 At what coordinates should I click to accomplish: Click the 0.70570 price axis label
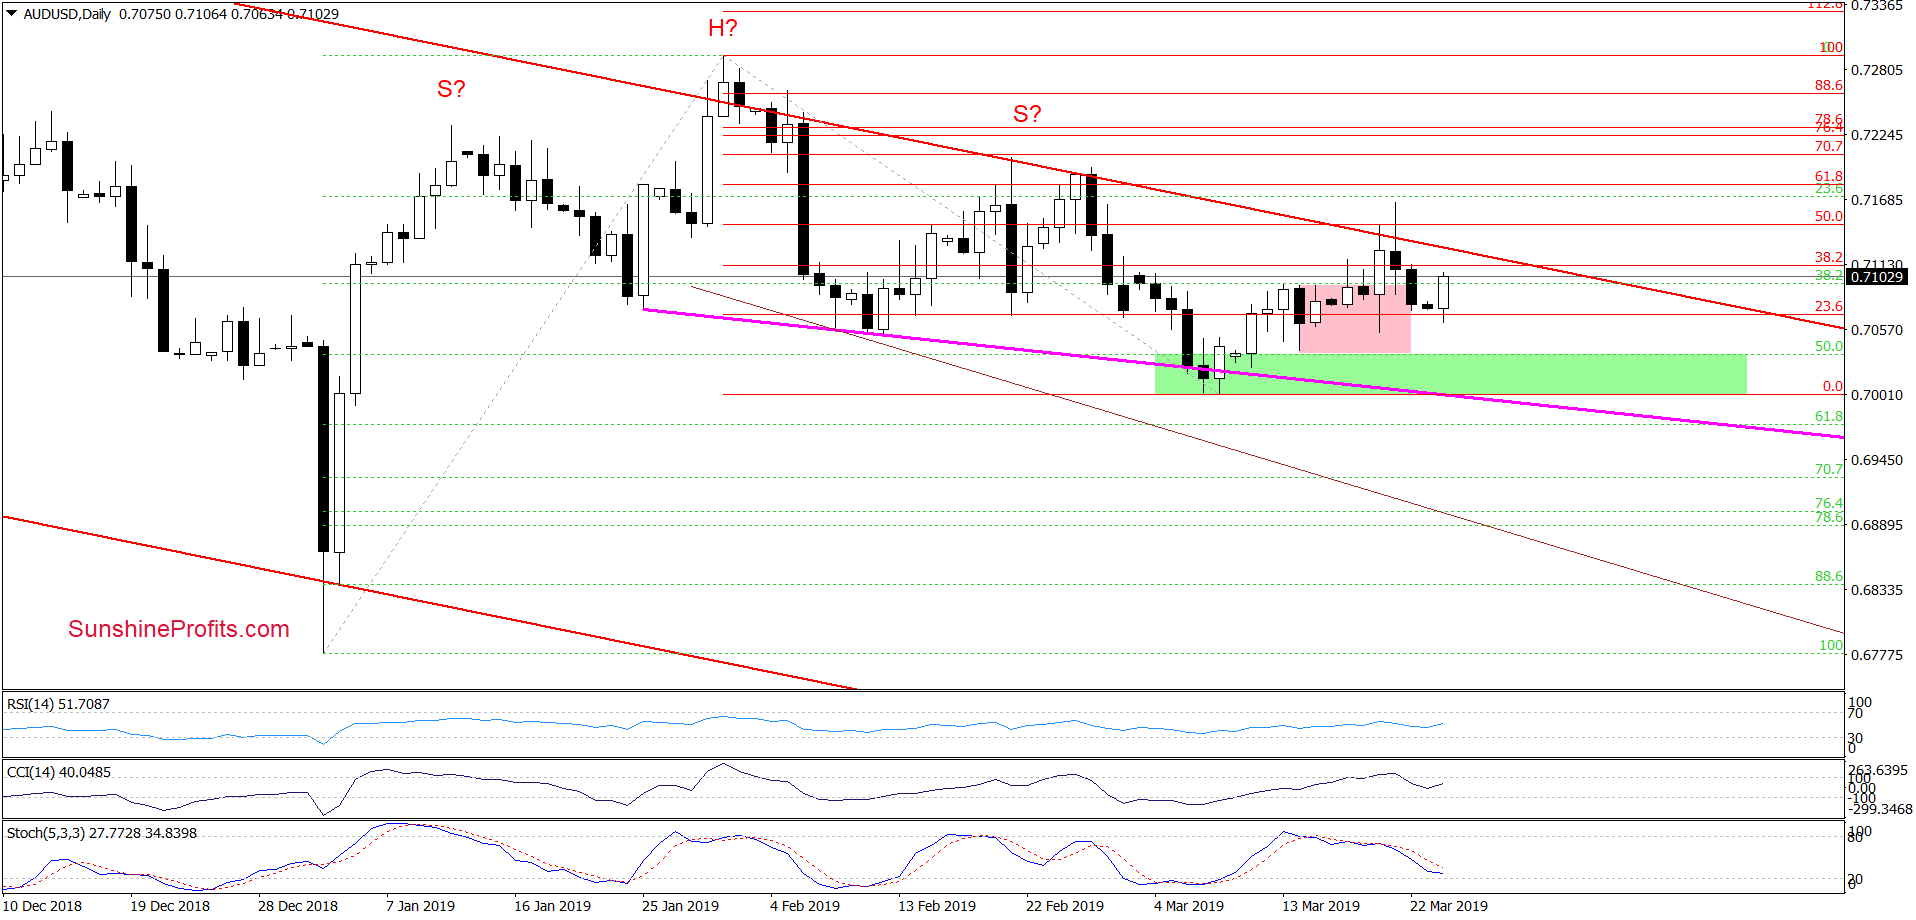click(1877, 330)
